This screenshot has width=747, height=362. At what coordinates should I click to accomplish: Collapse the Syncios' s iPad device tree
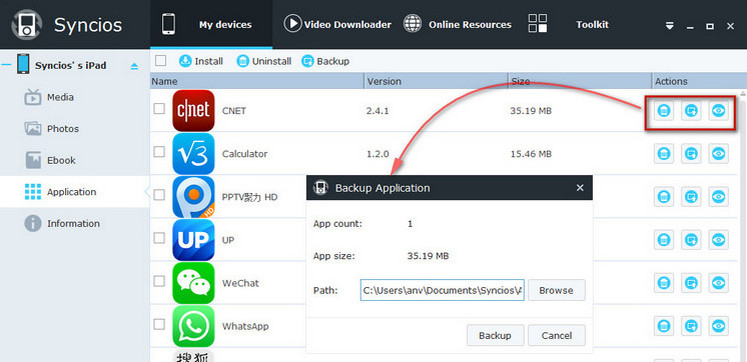coord(7,65)
